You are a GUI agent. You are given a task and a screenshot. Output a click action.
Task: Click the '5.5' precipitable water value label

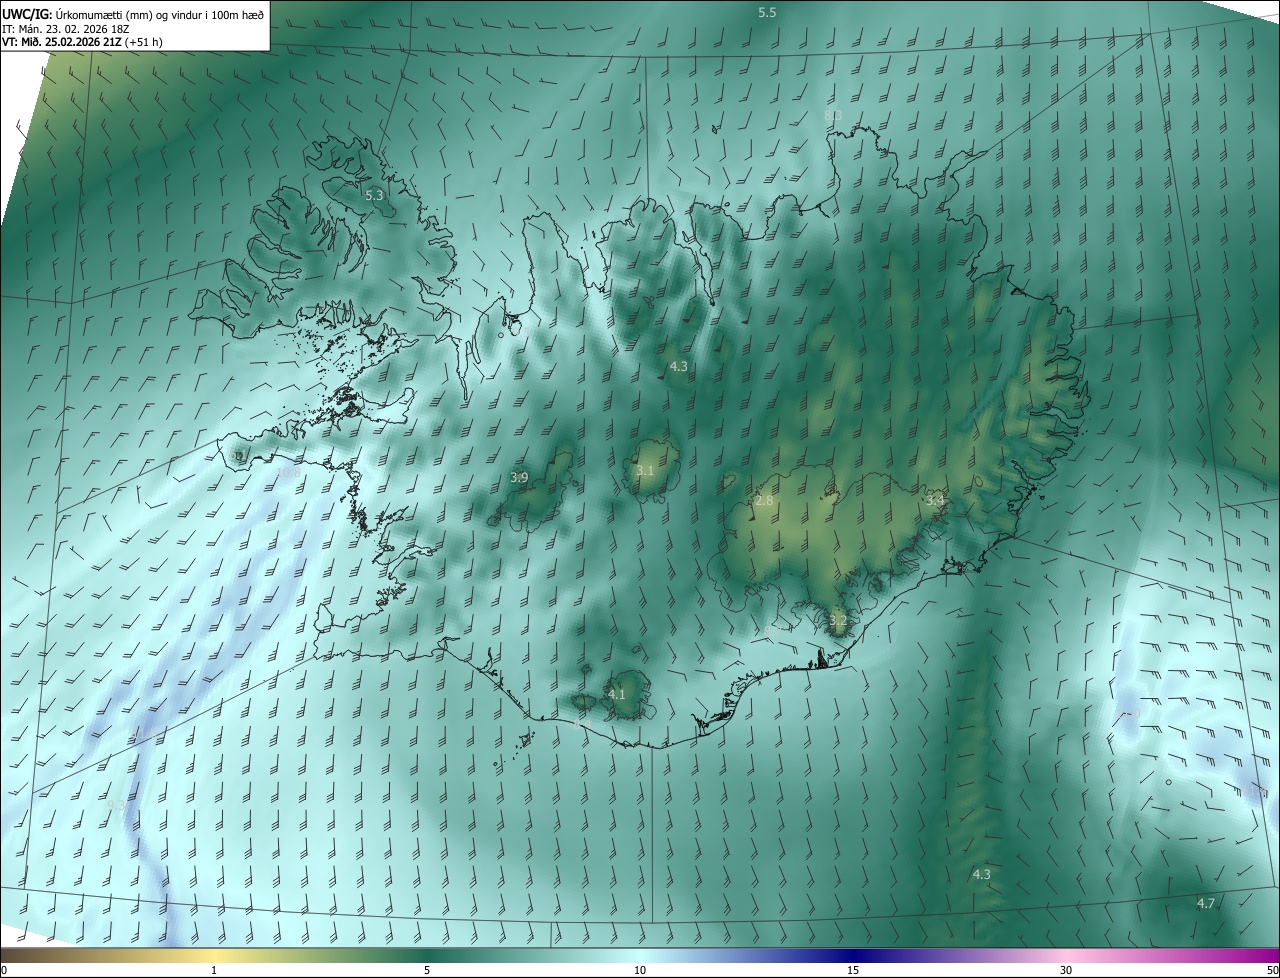point(767,12)
